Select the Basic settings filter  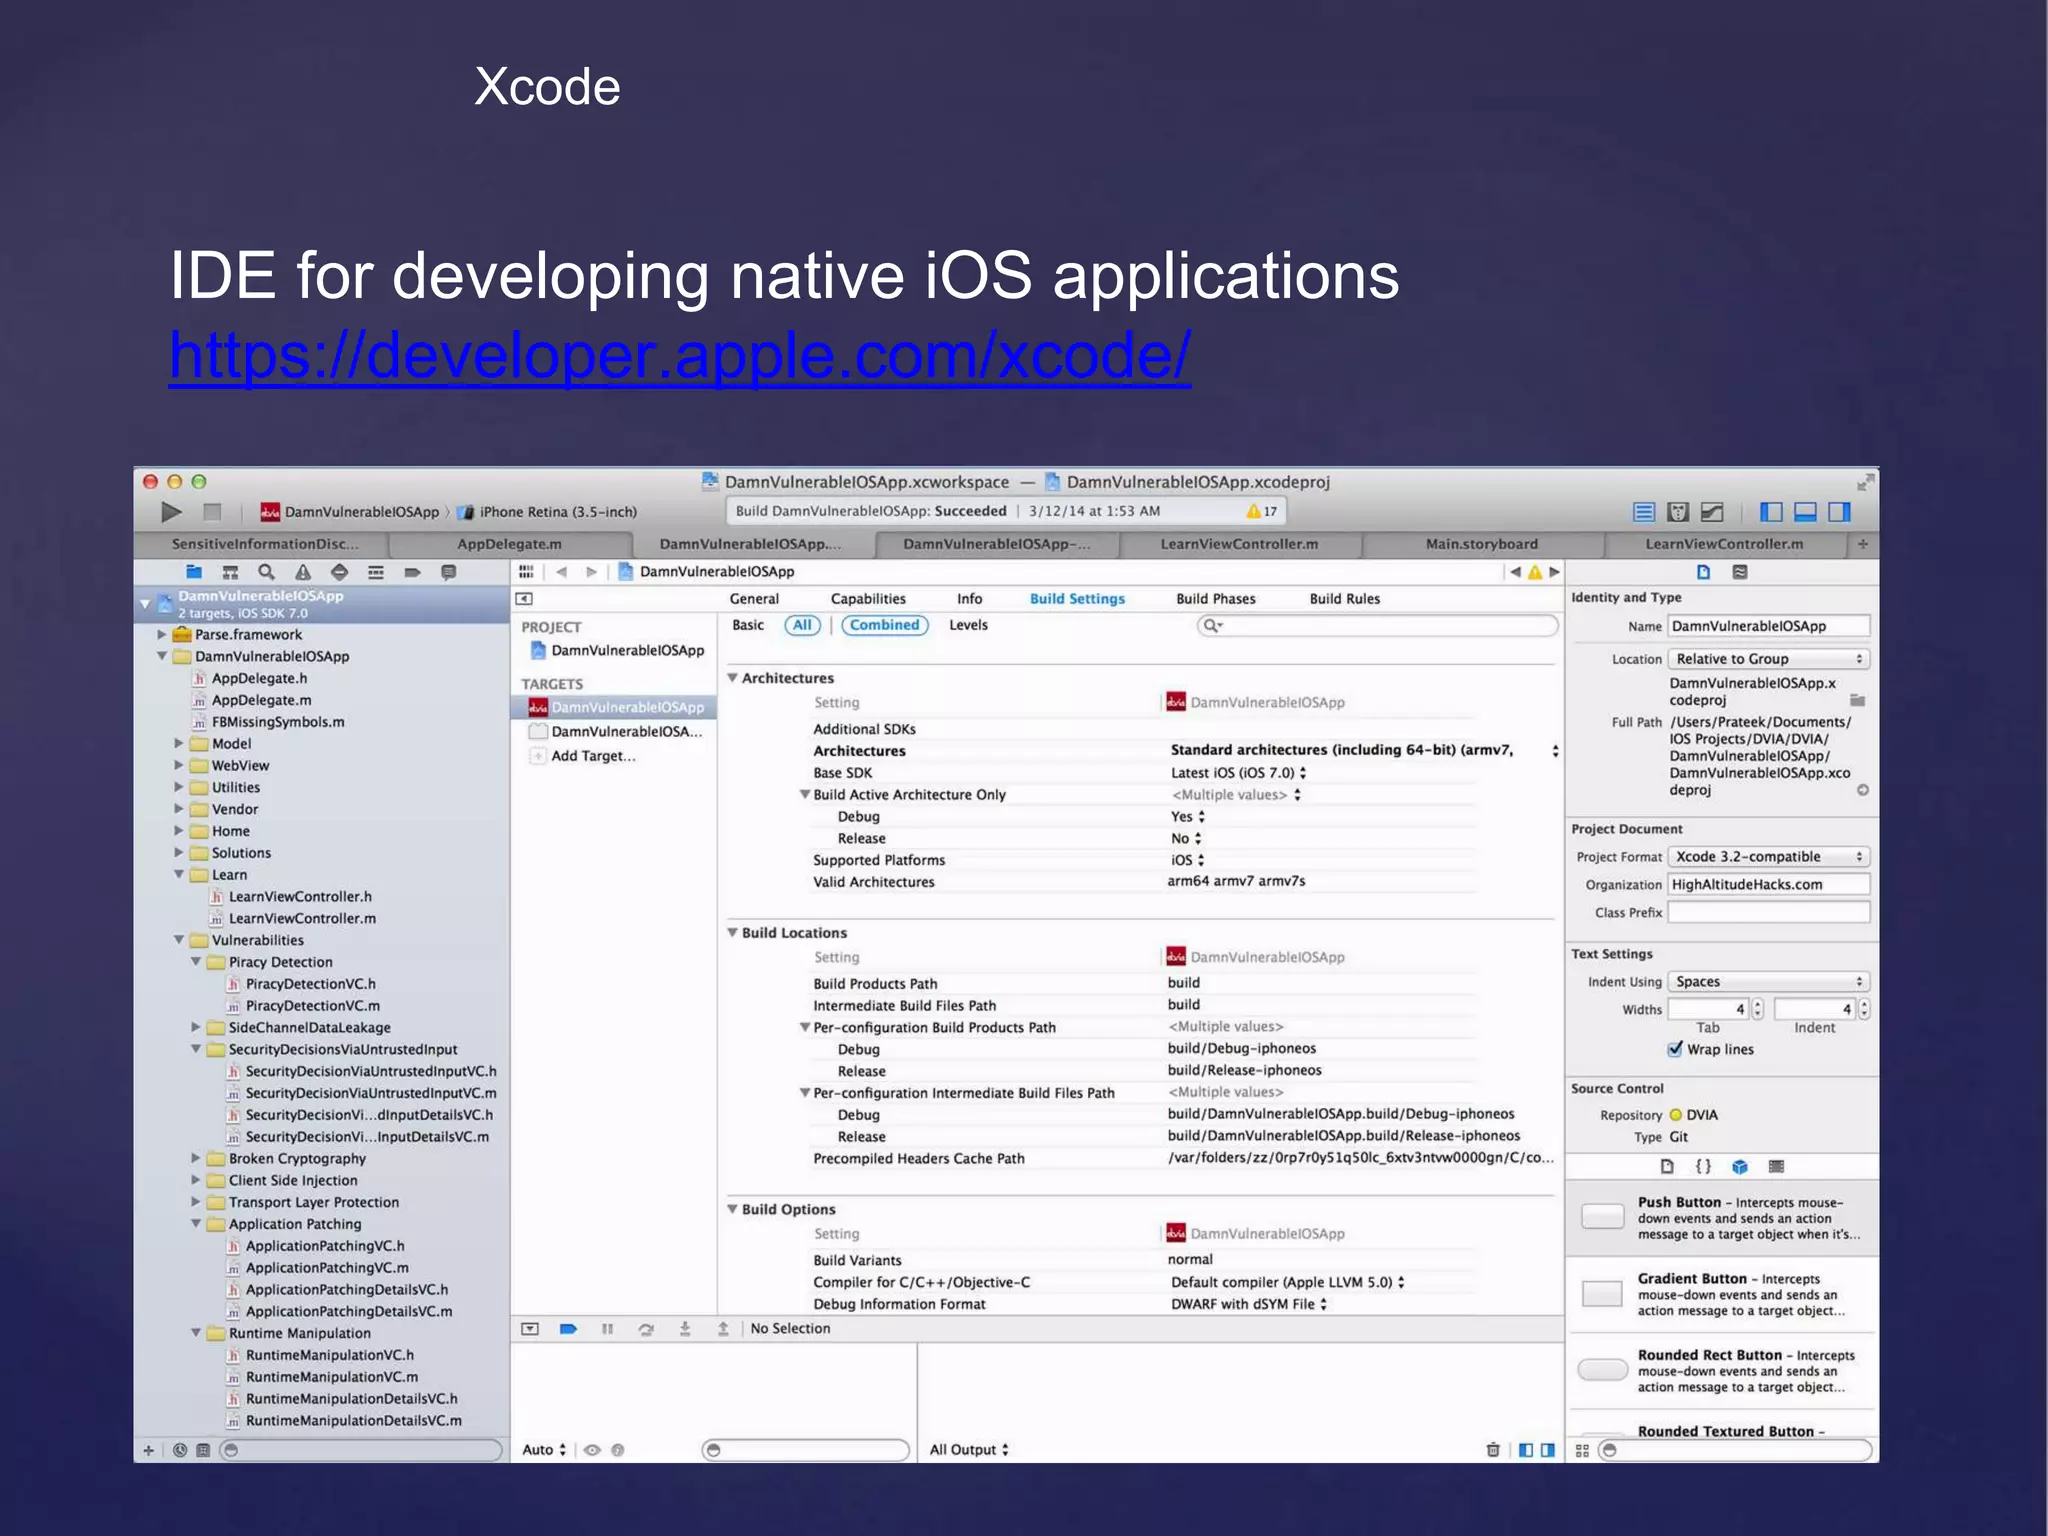point(748,625)
